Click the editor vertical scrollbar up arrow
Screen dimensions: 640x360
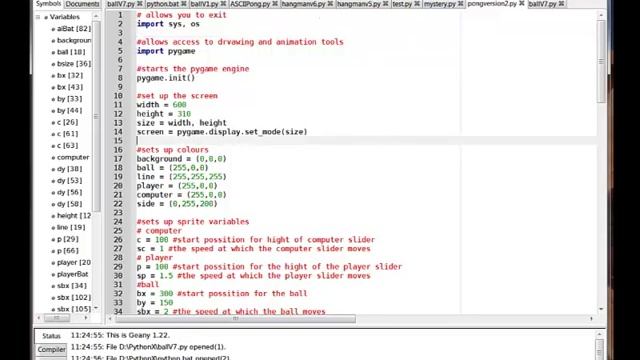pos(601,15)
